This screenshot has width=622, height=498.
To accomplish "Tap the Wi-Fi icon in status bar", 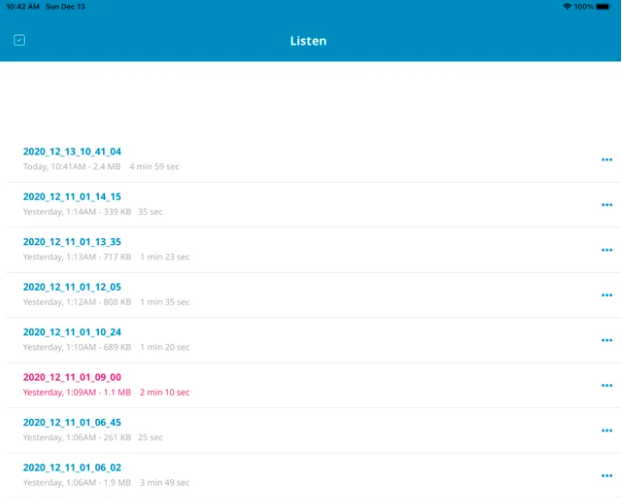I will pos(567,6).
